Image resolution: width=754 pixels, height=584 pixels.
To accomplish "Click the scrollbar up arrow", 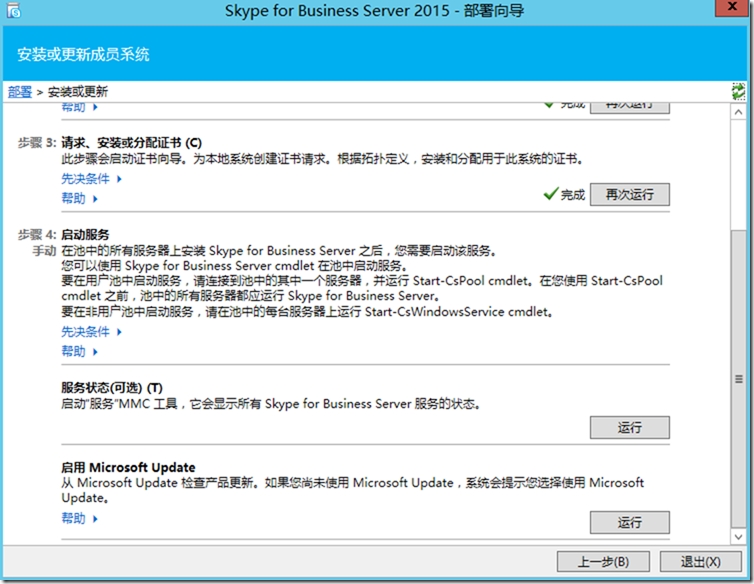I will (x=739, y=112).
